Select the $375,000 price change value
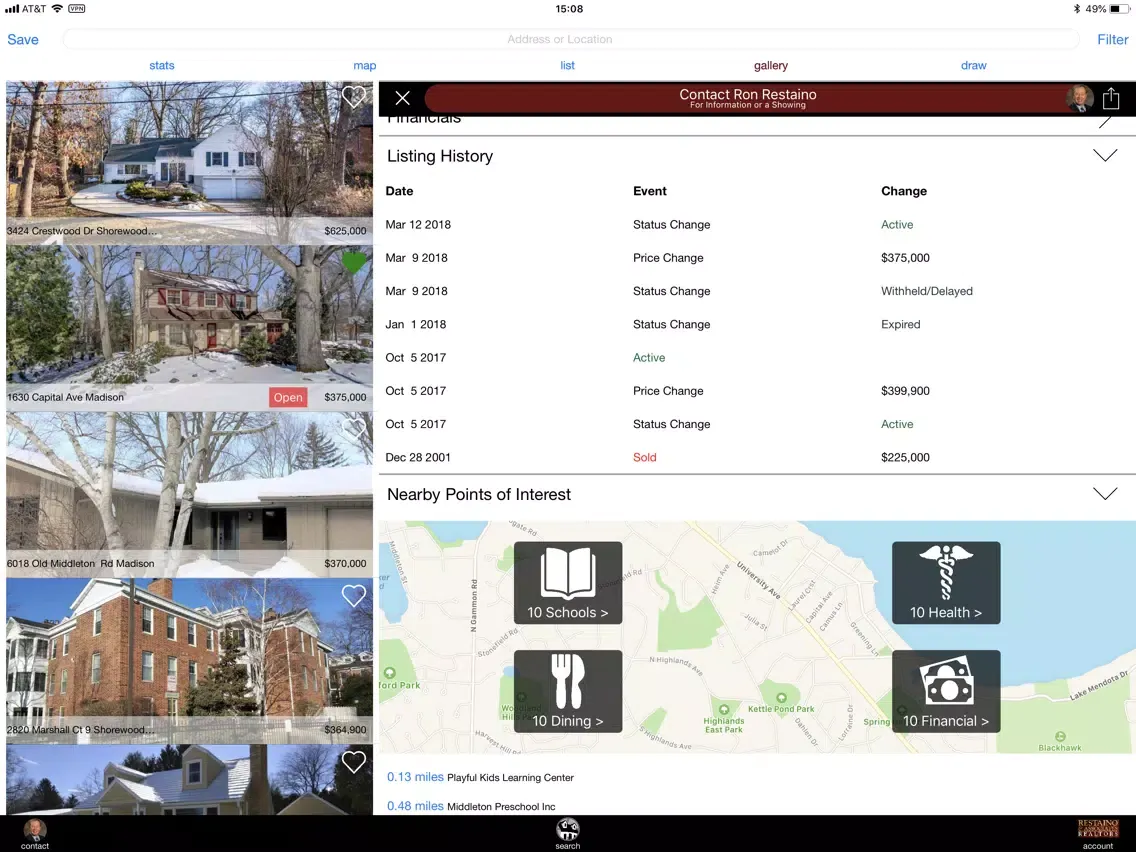 coord(905,258)
